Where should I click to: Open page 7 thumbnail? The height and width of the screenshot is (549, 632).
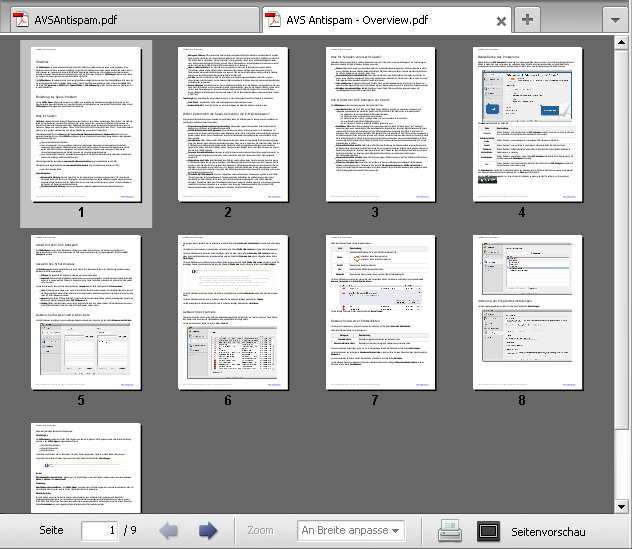coord(380,312)
